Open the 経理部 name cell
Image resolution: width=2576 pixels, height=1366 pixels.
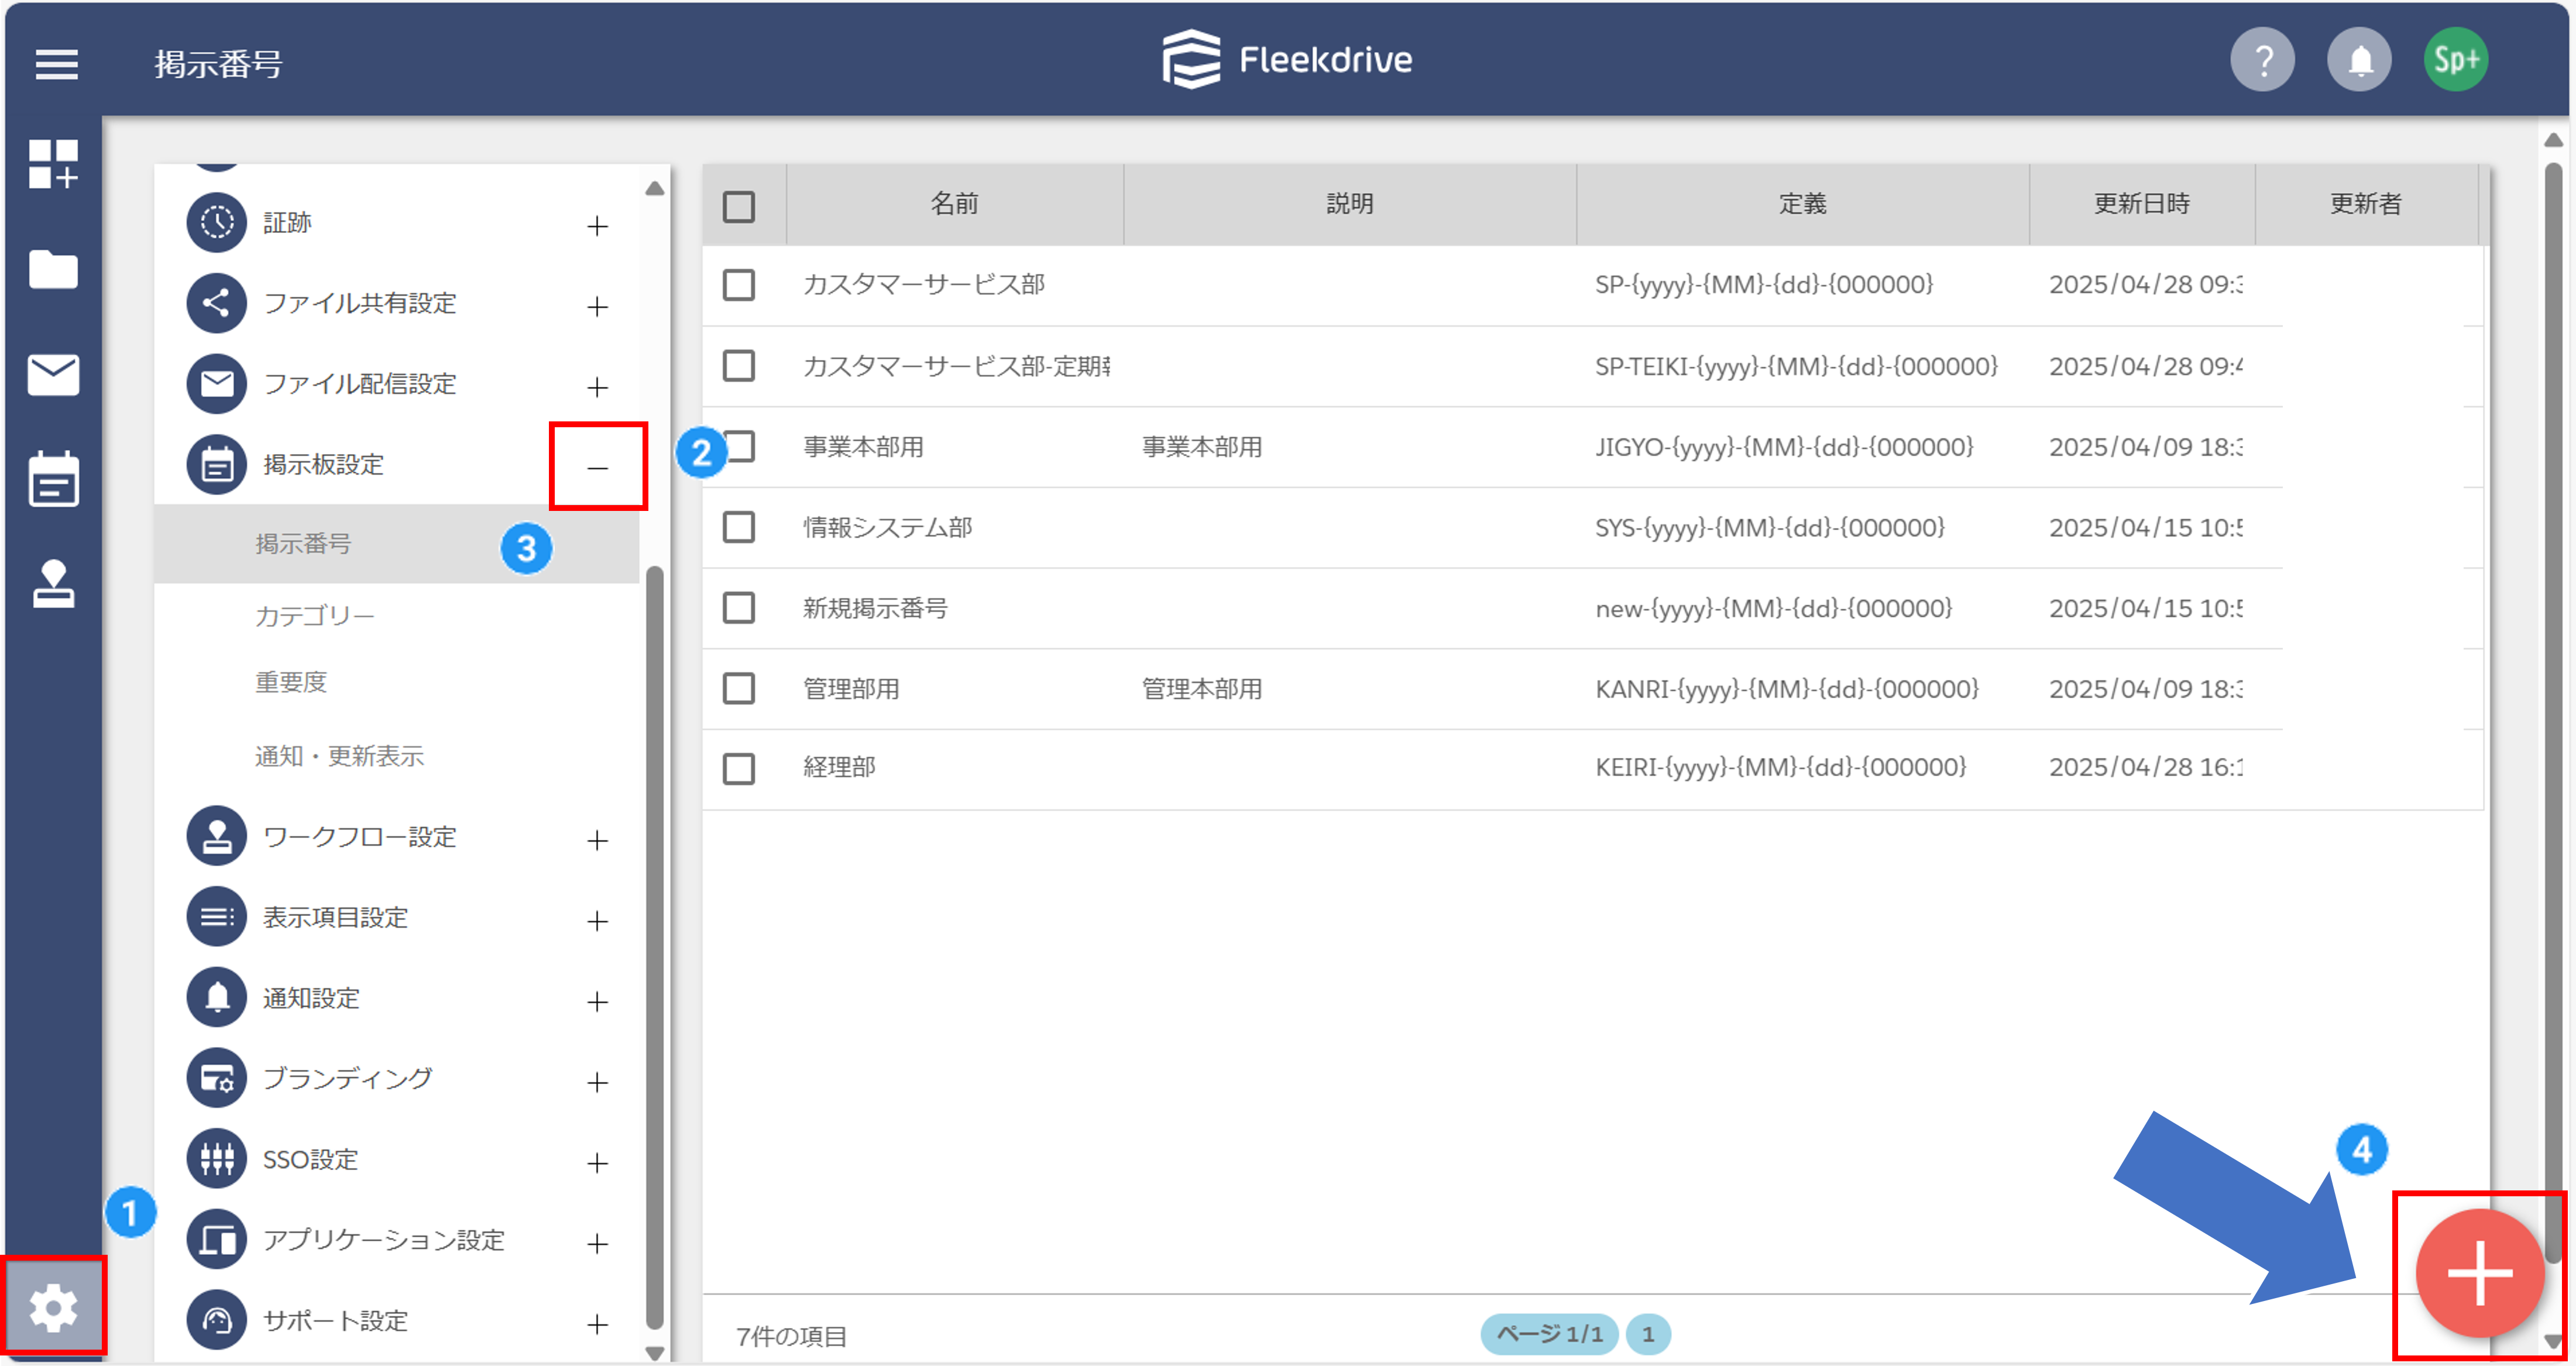coord(839,767)
